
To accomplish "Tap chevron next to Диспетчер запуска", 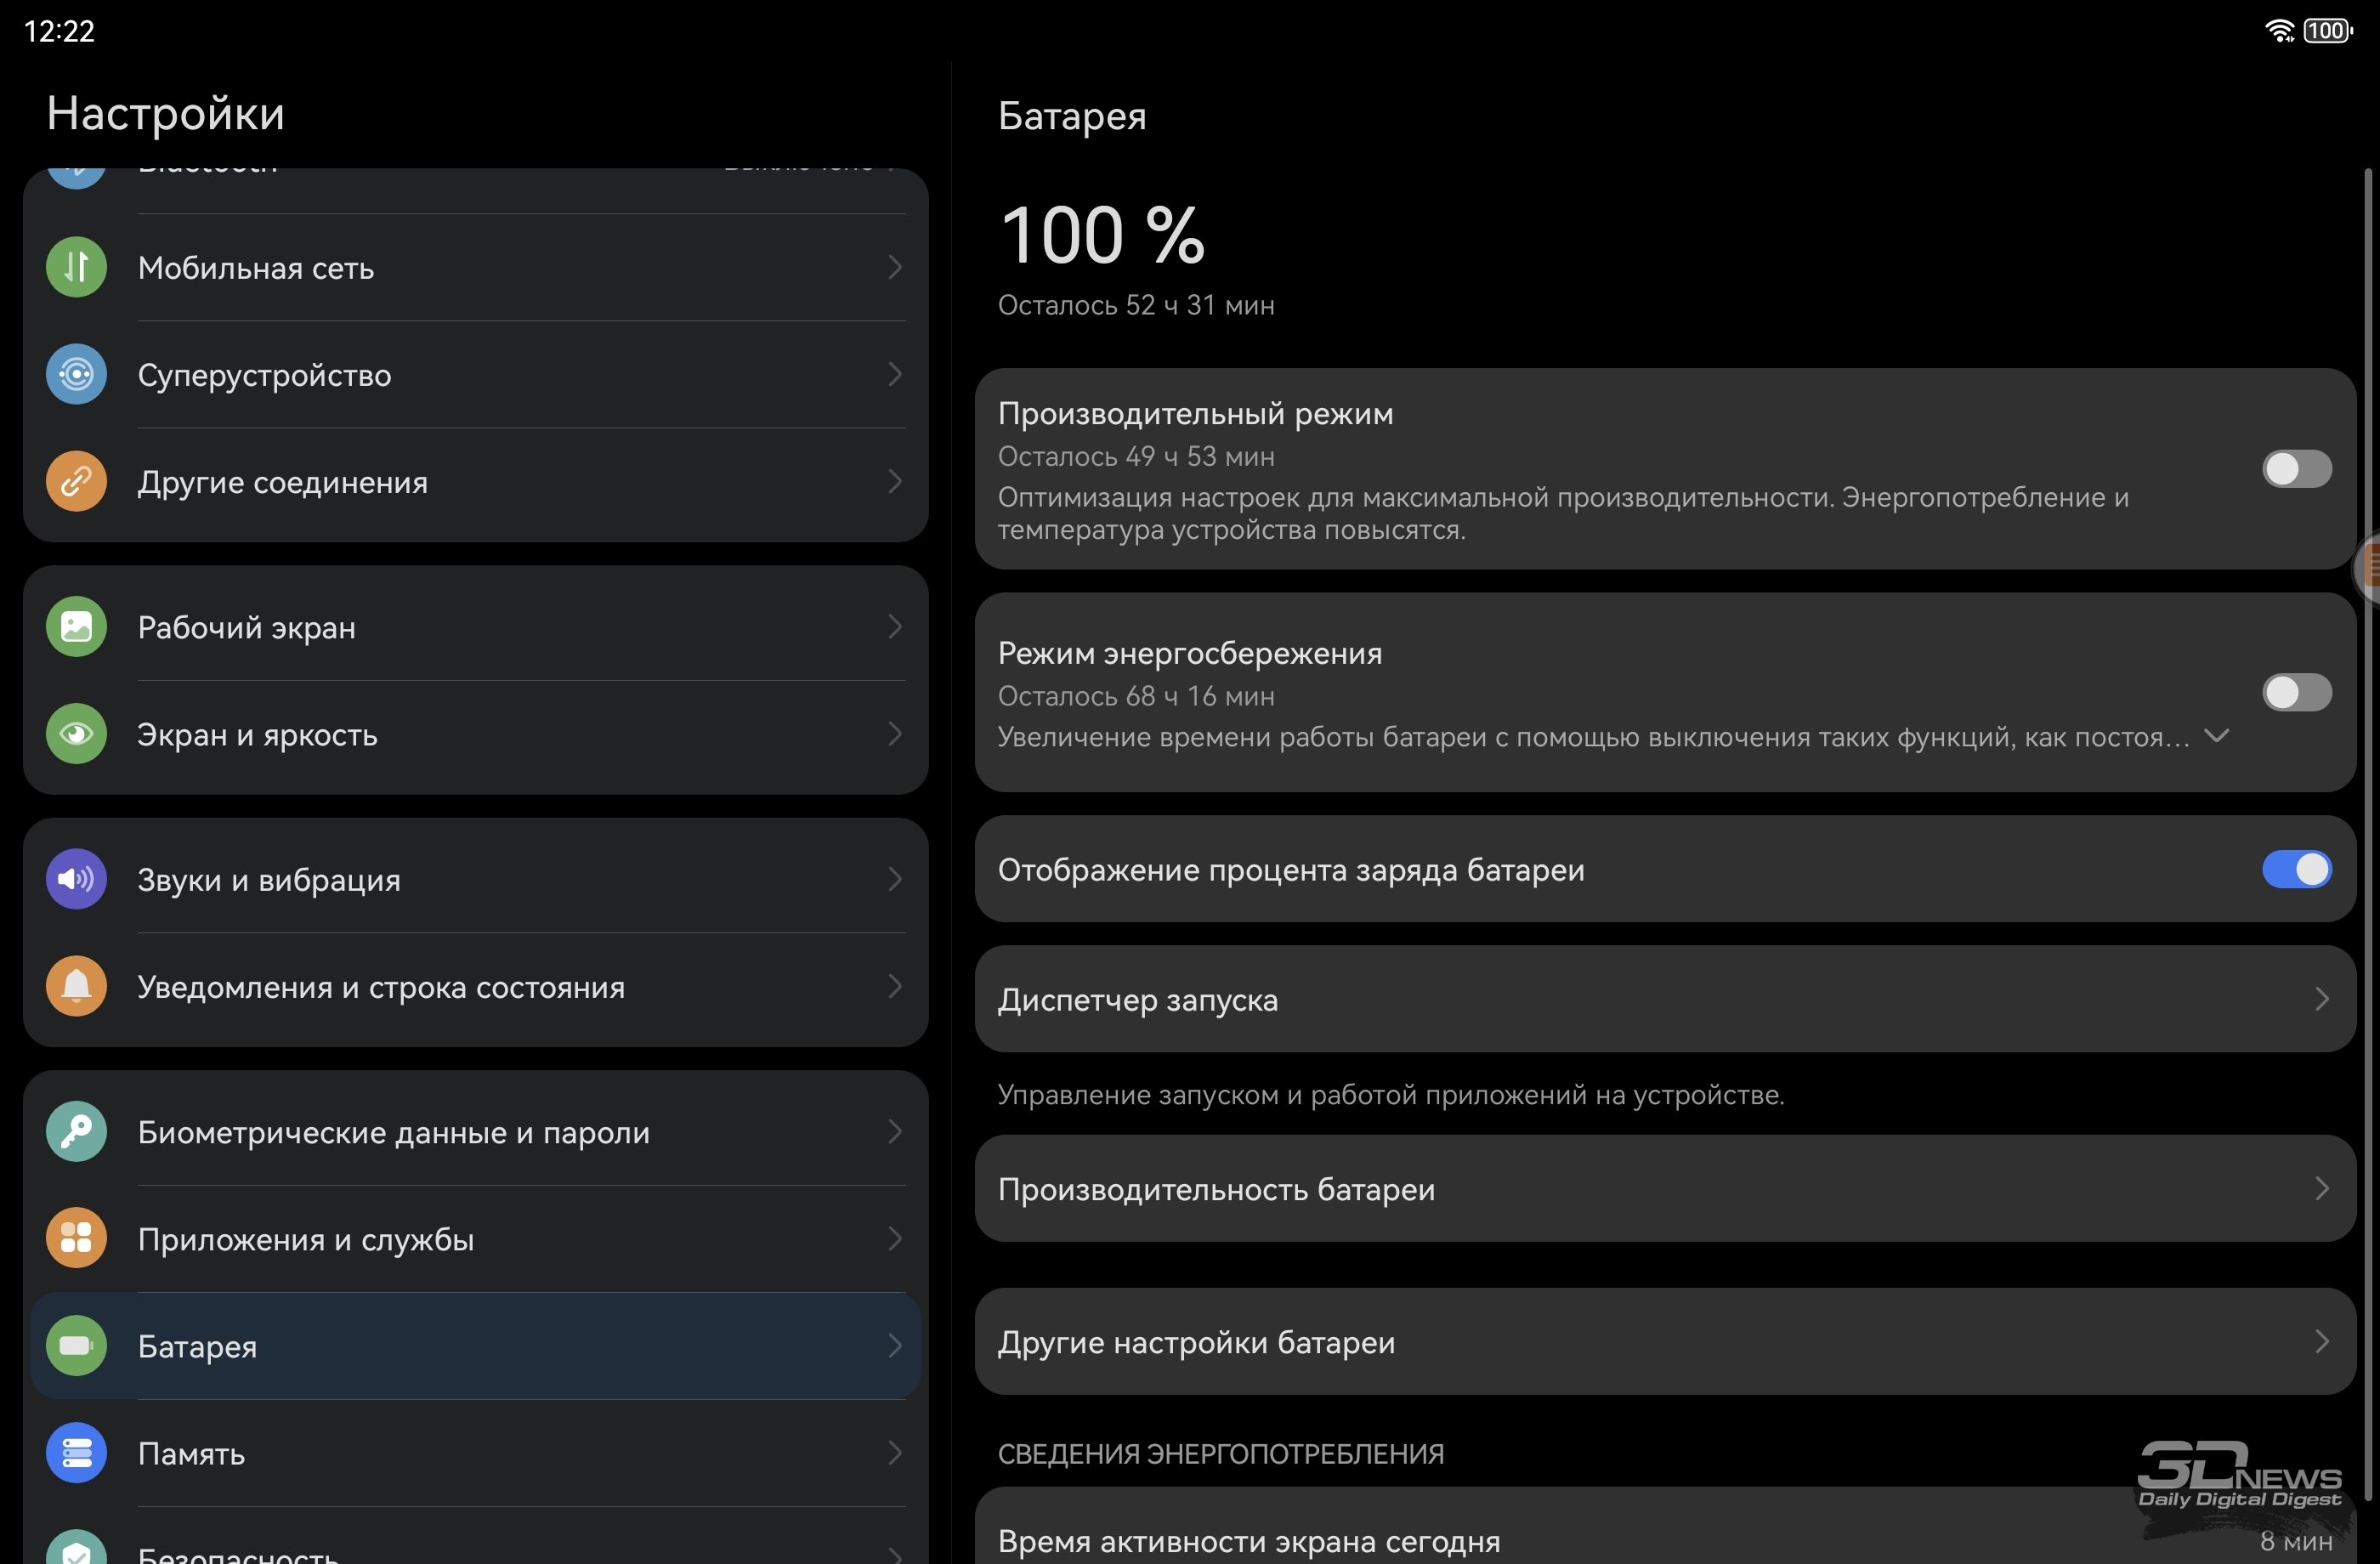I will click(2321, 998).
